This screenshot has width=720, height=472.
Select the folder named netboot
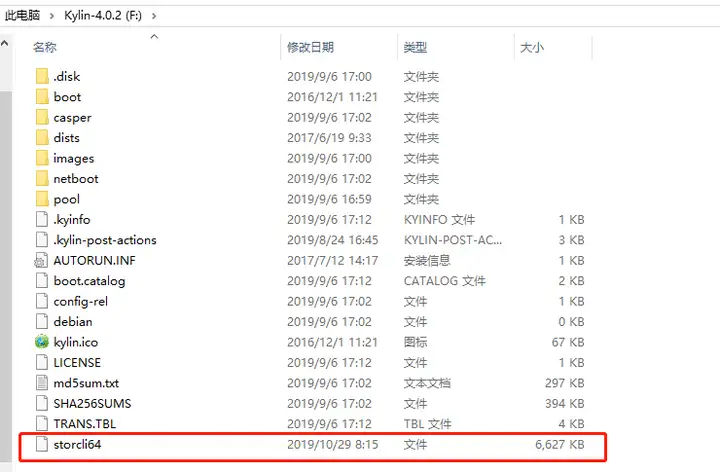tap(76, 179)
